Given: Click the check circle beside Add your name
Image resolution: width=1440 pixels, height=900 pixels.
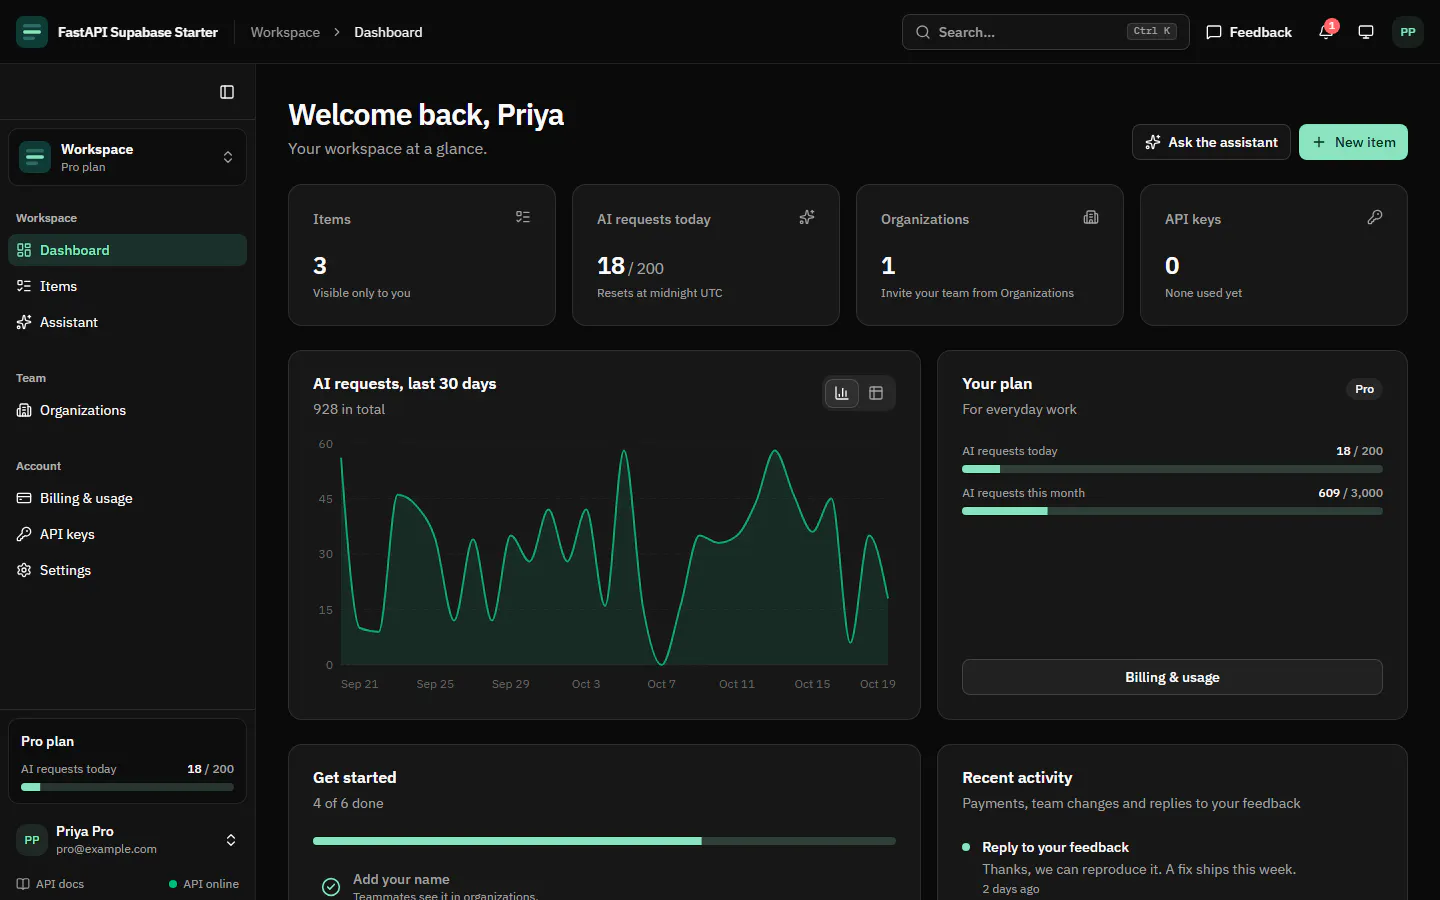Looking at the screenshot, I should (x=331, y=887).
